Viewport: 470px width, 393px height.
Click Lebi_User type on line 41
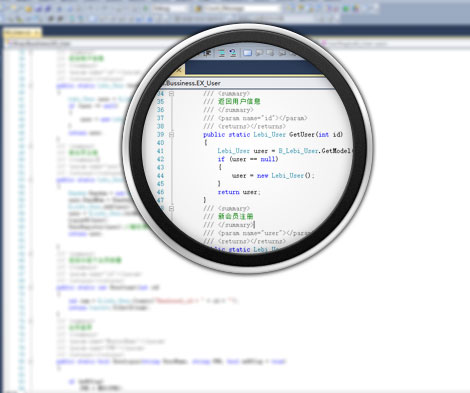tap(233, 151)
